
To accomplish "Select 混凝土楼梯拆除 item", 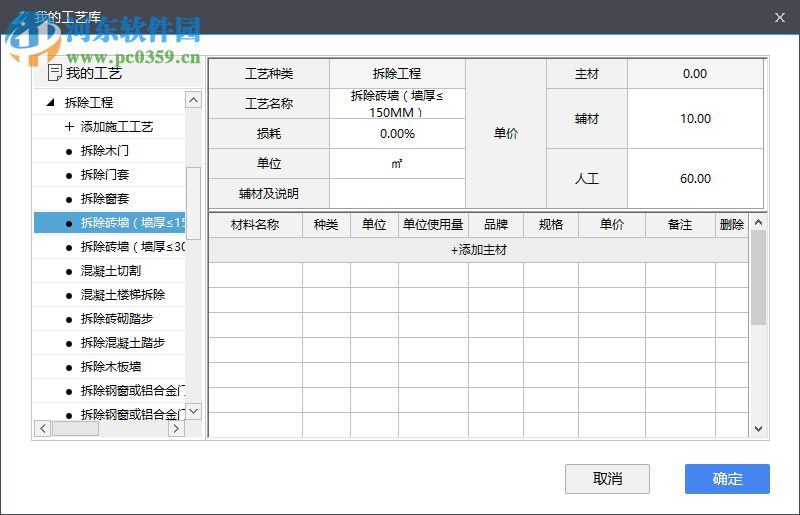I will coord(109,295).
